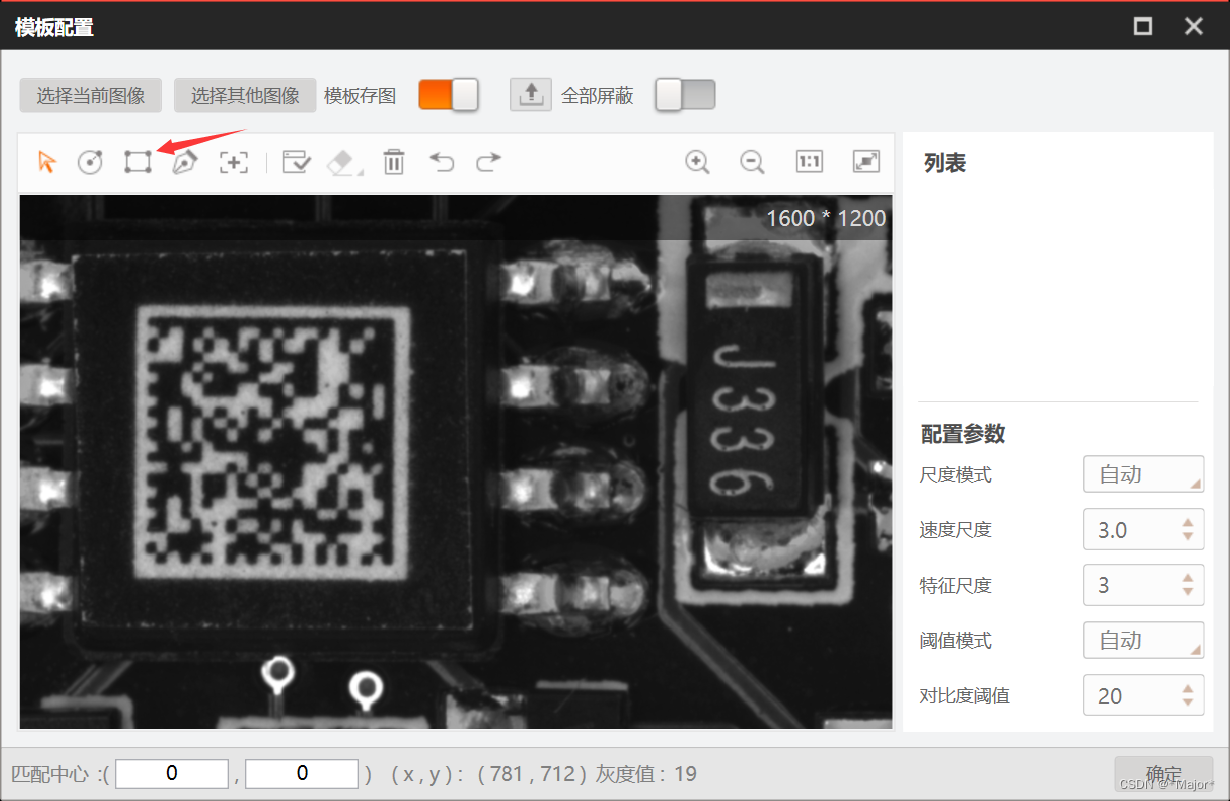Open the 阈值模式 dropdown
Image resolution: width=1230 pixels, height=801 pixels.
(1143, 640)
